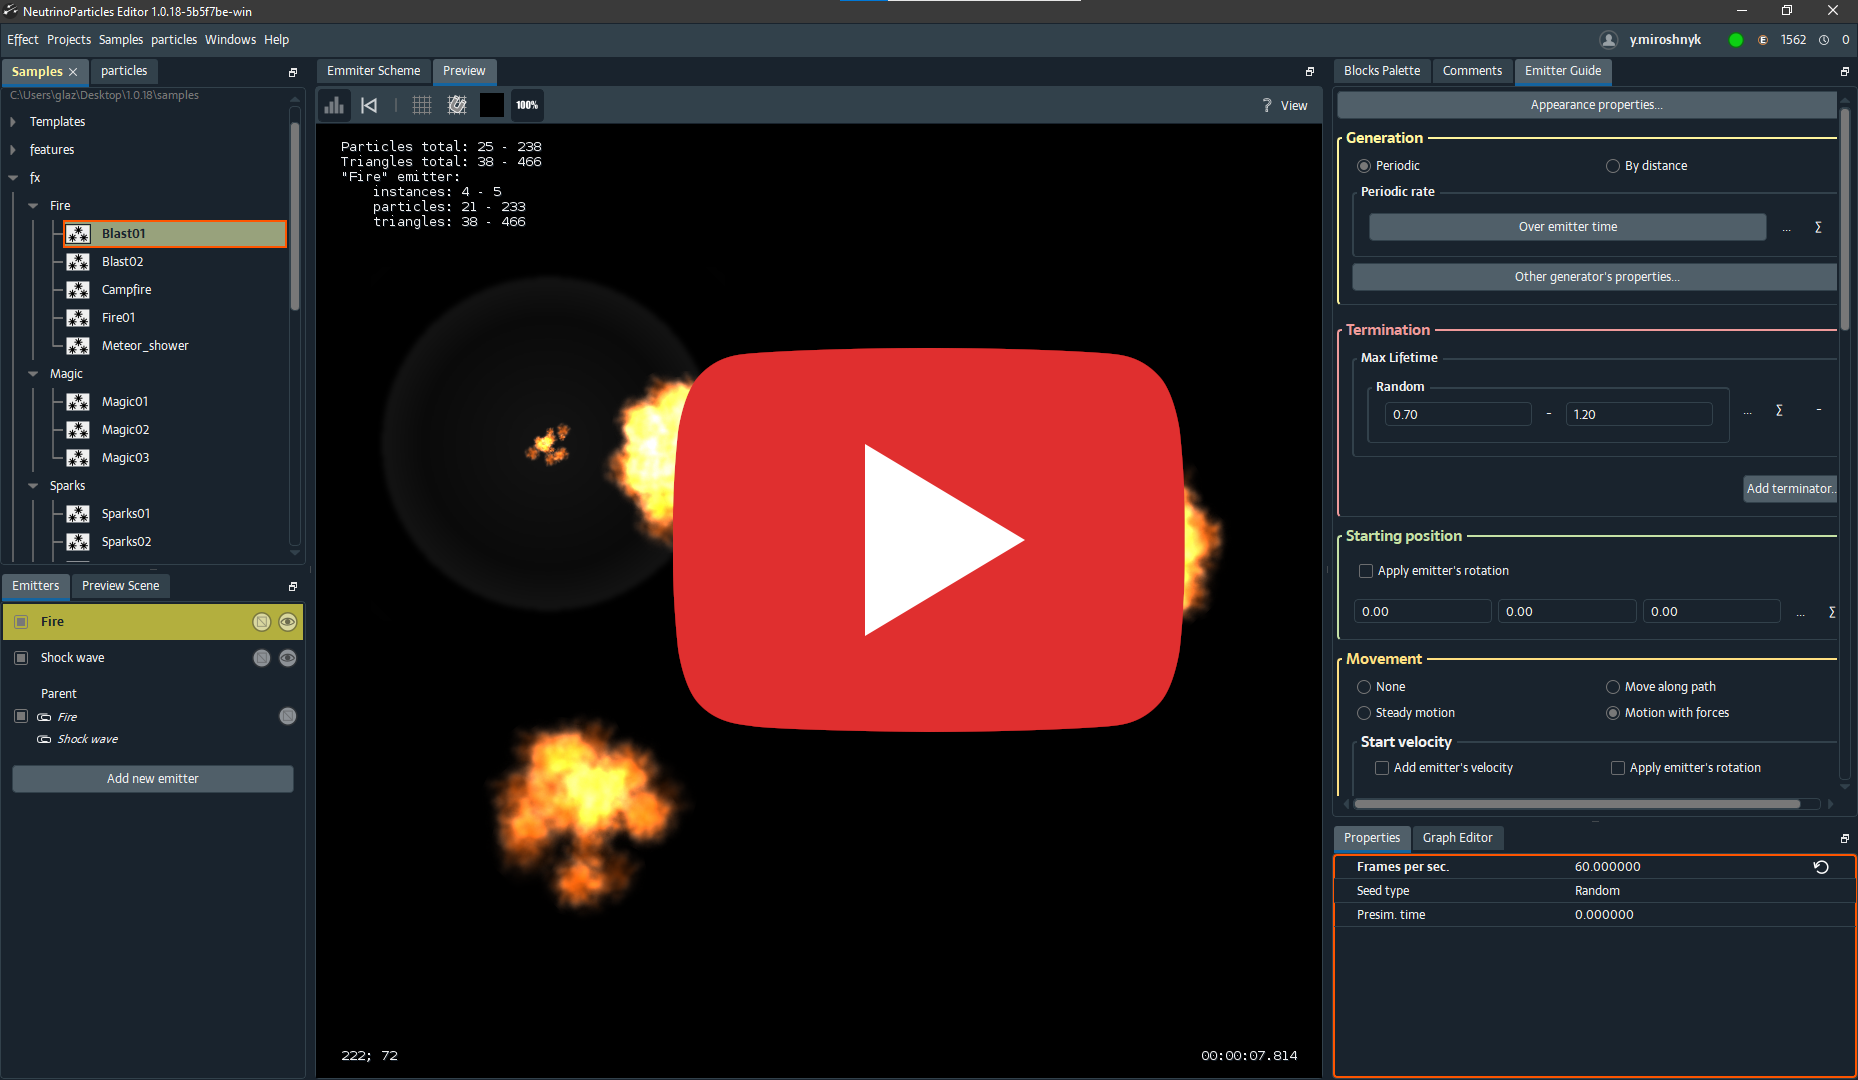Collapse the Sparks group
The width and height of the screenshot is (1858, 1080).
tap(33, 485)
